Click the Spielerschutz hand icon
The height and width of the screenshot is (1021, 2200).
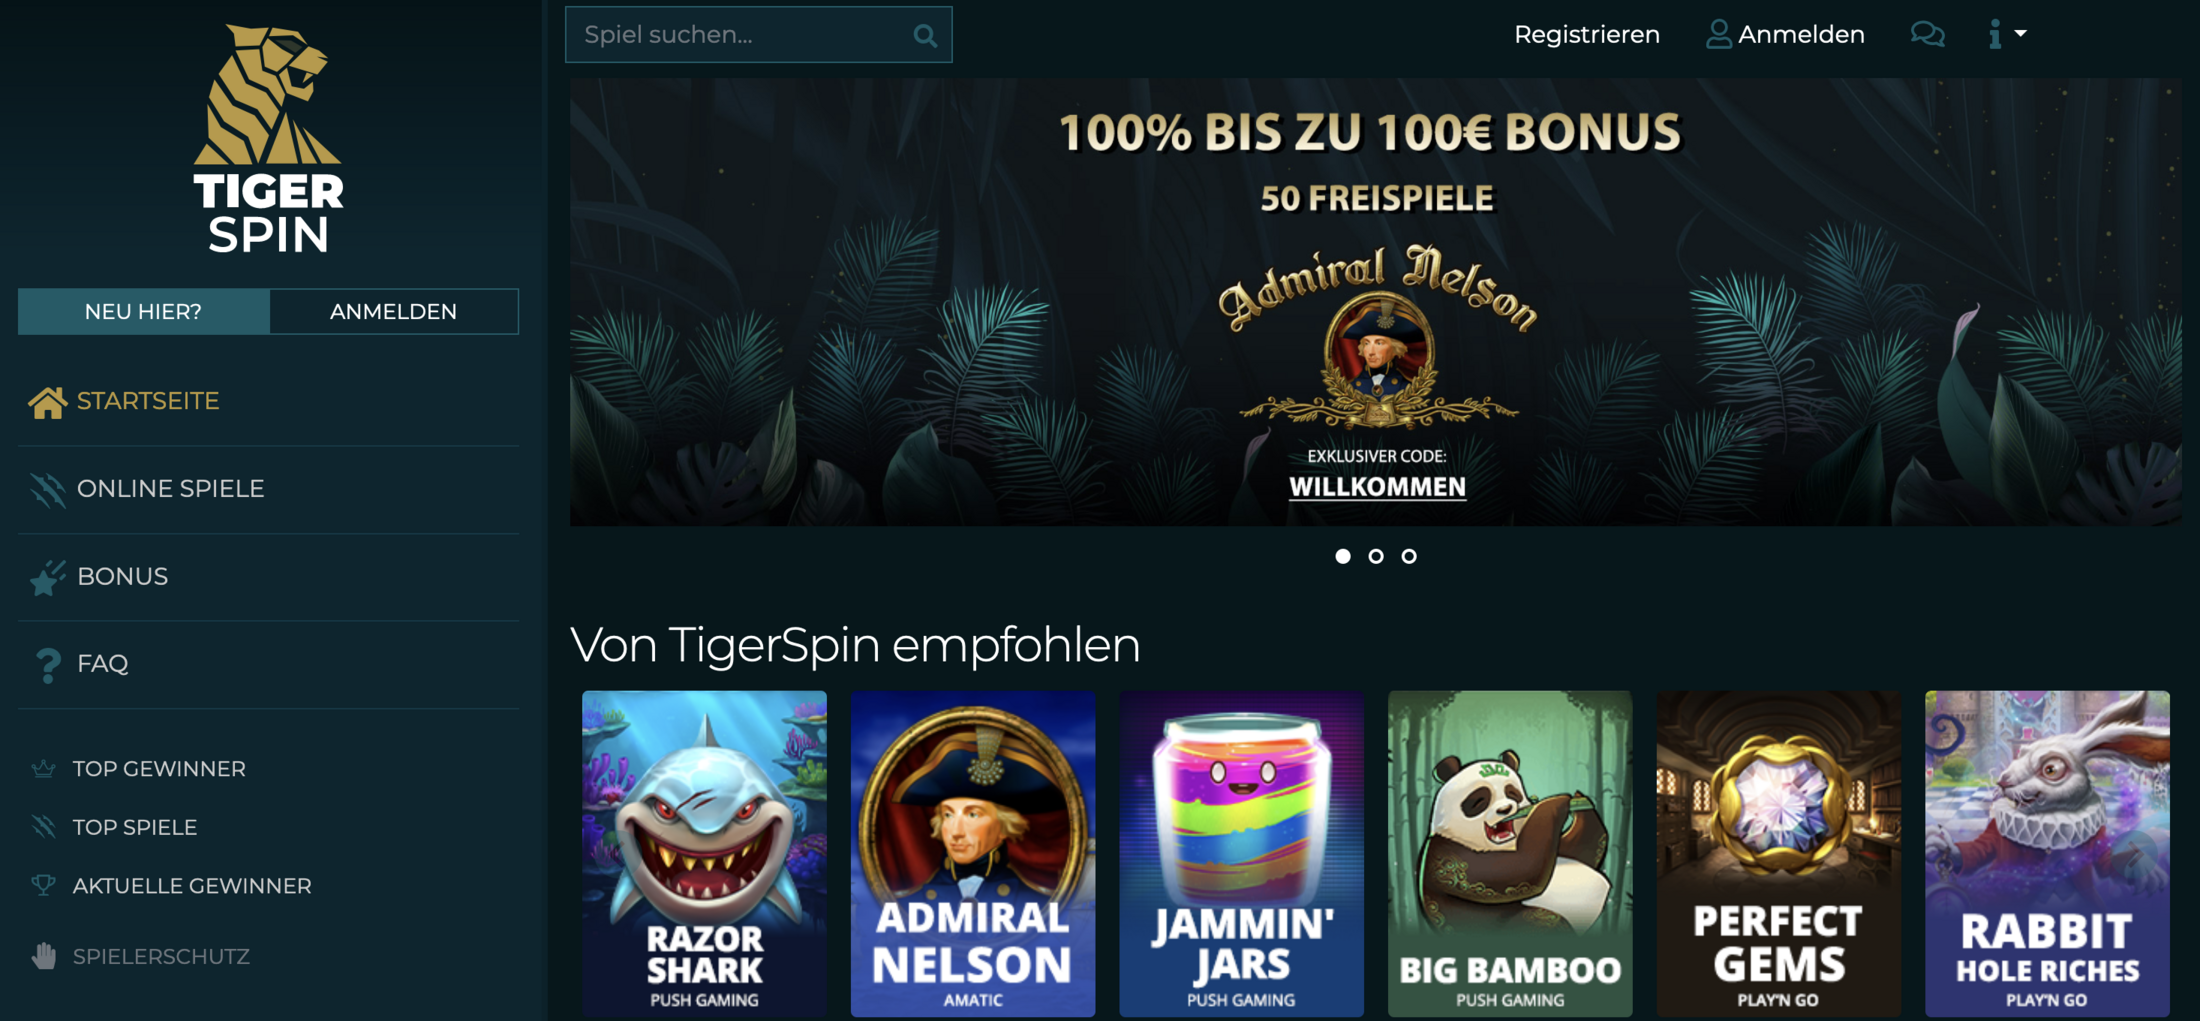(43, 956)
